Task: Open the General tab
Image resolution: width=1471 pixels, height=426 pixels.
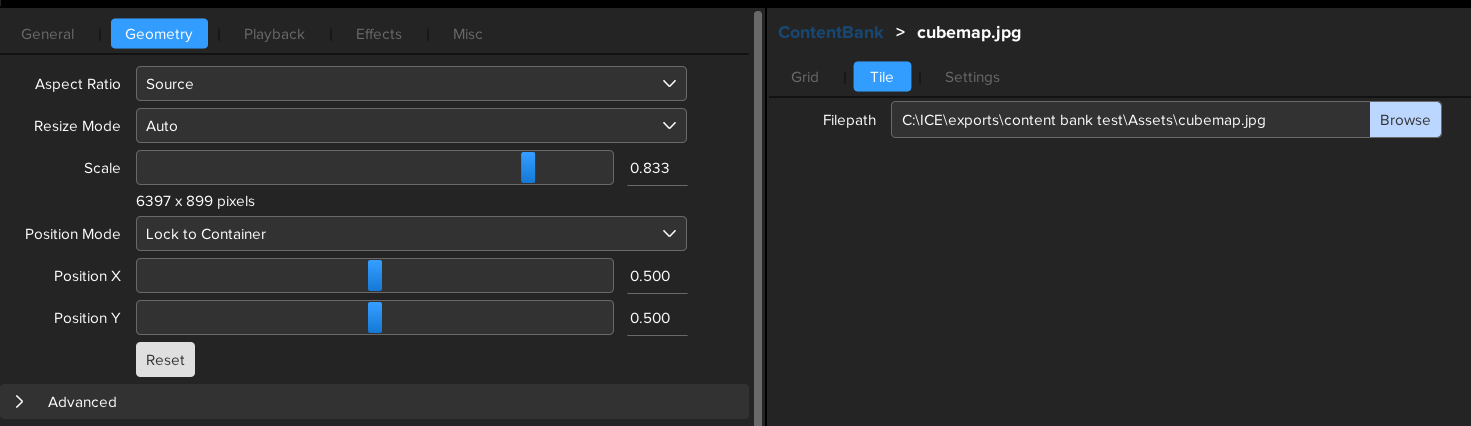Action: coord(48,34)
